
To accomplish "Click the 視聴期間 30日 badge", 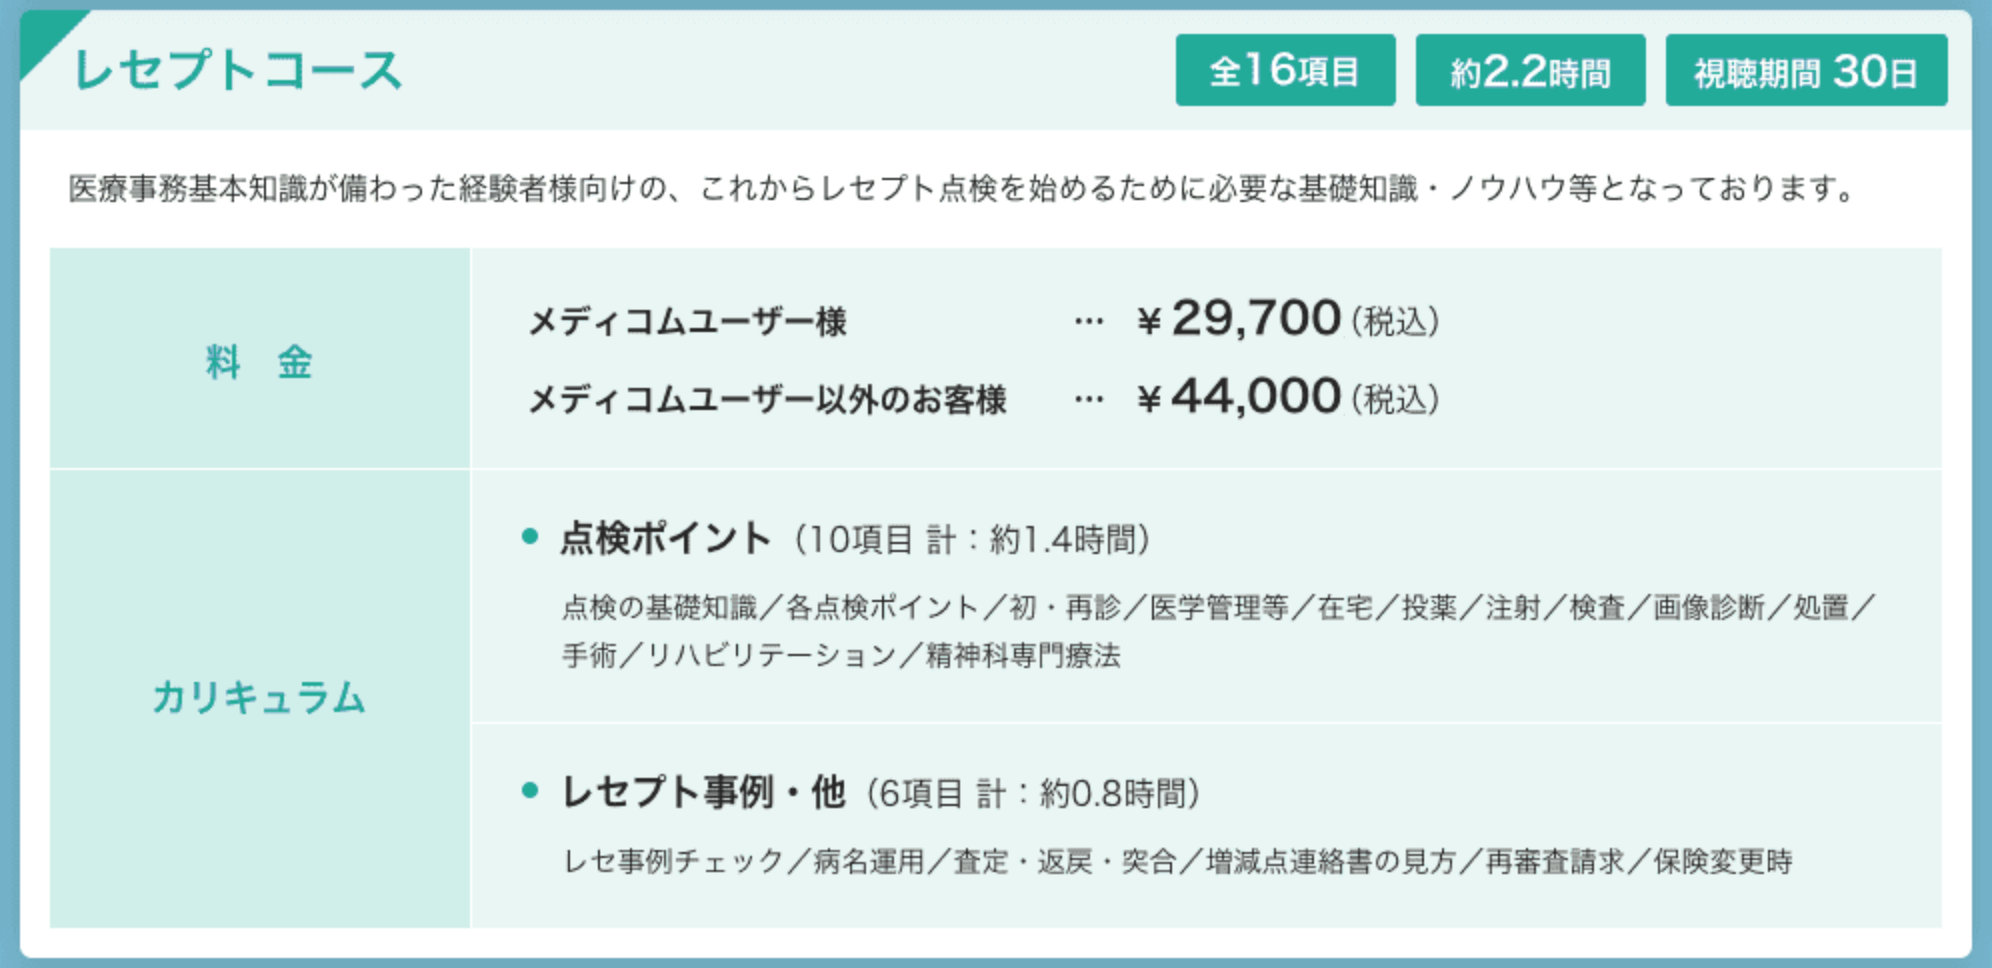I will pyautogui.click(x=1805, y=70).
